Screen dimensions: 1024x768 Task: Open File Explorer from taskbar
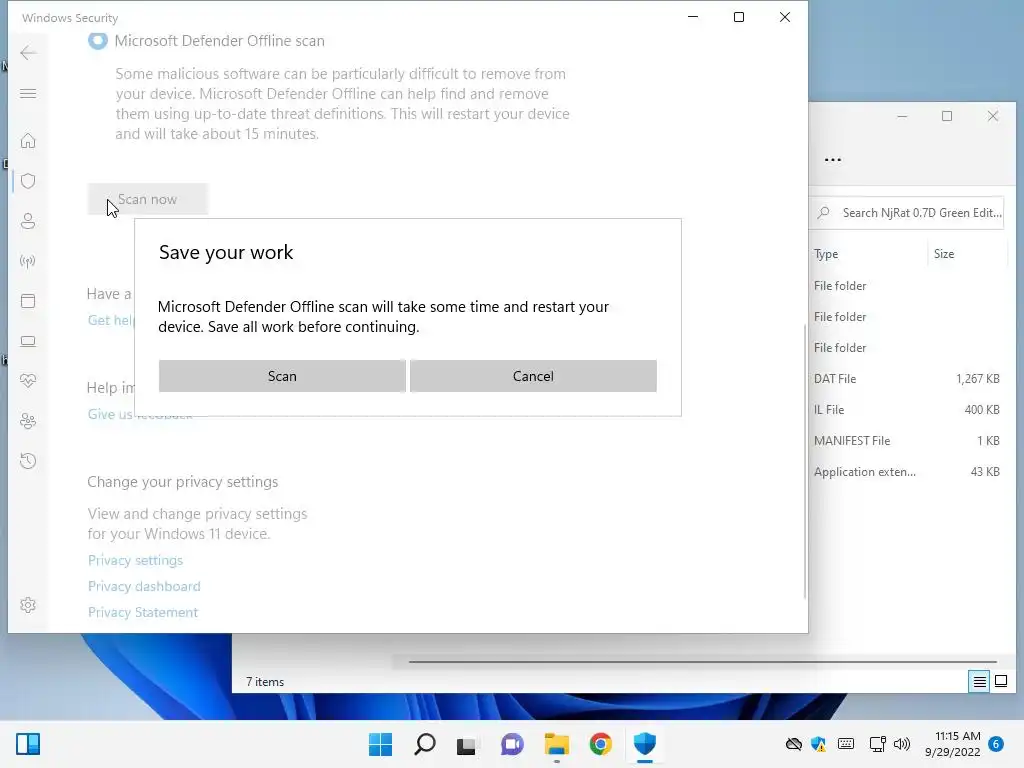pos(556,744)
